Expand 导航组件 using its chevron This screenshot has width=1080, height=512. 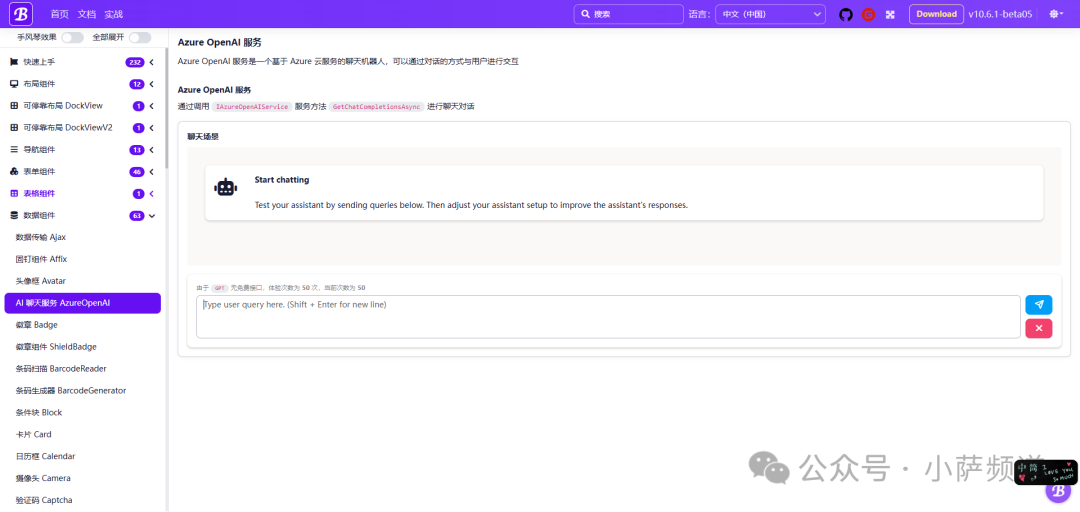coord(152,150)
